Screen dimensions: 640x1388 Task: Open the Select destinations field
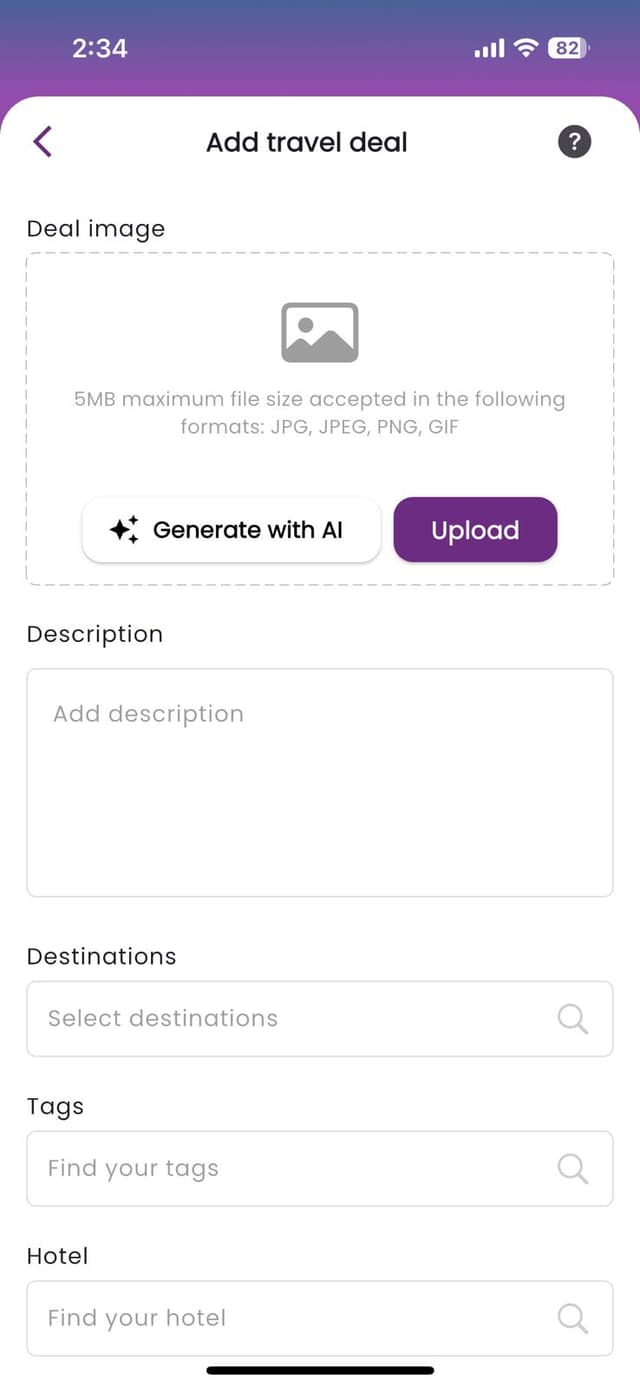coord(320,1019)
